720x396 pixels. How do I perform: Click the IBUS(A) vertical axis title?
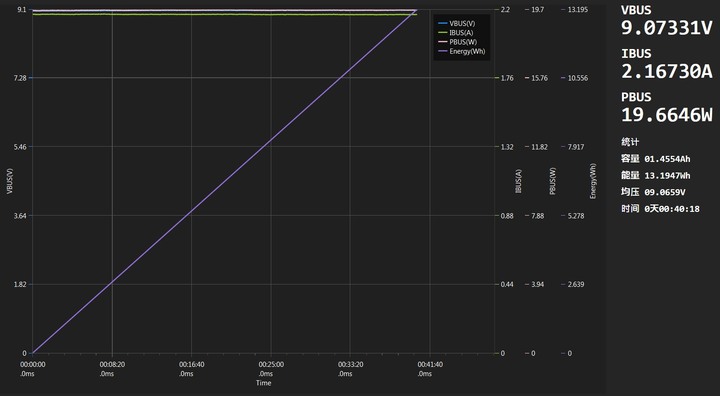pyautogui.click(x=519, y=181)
